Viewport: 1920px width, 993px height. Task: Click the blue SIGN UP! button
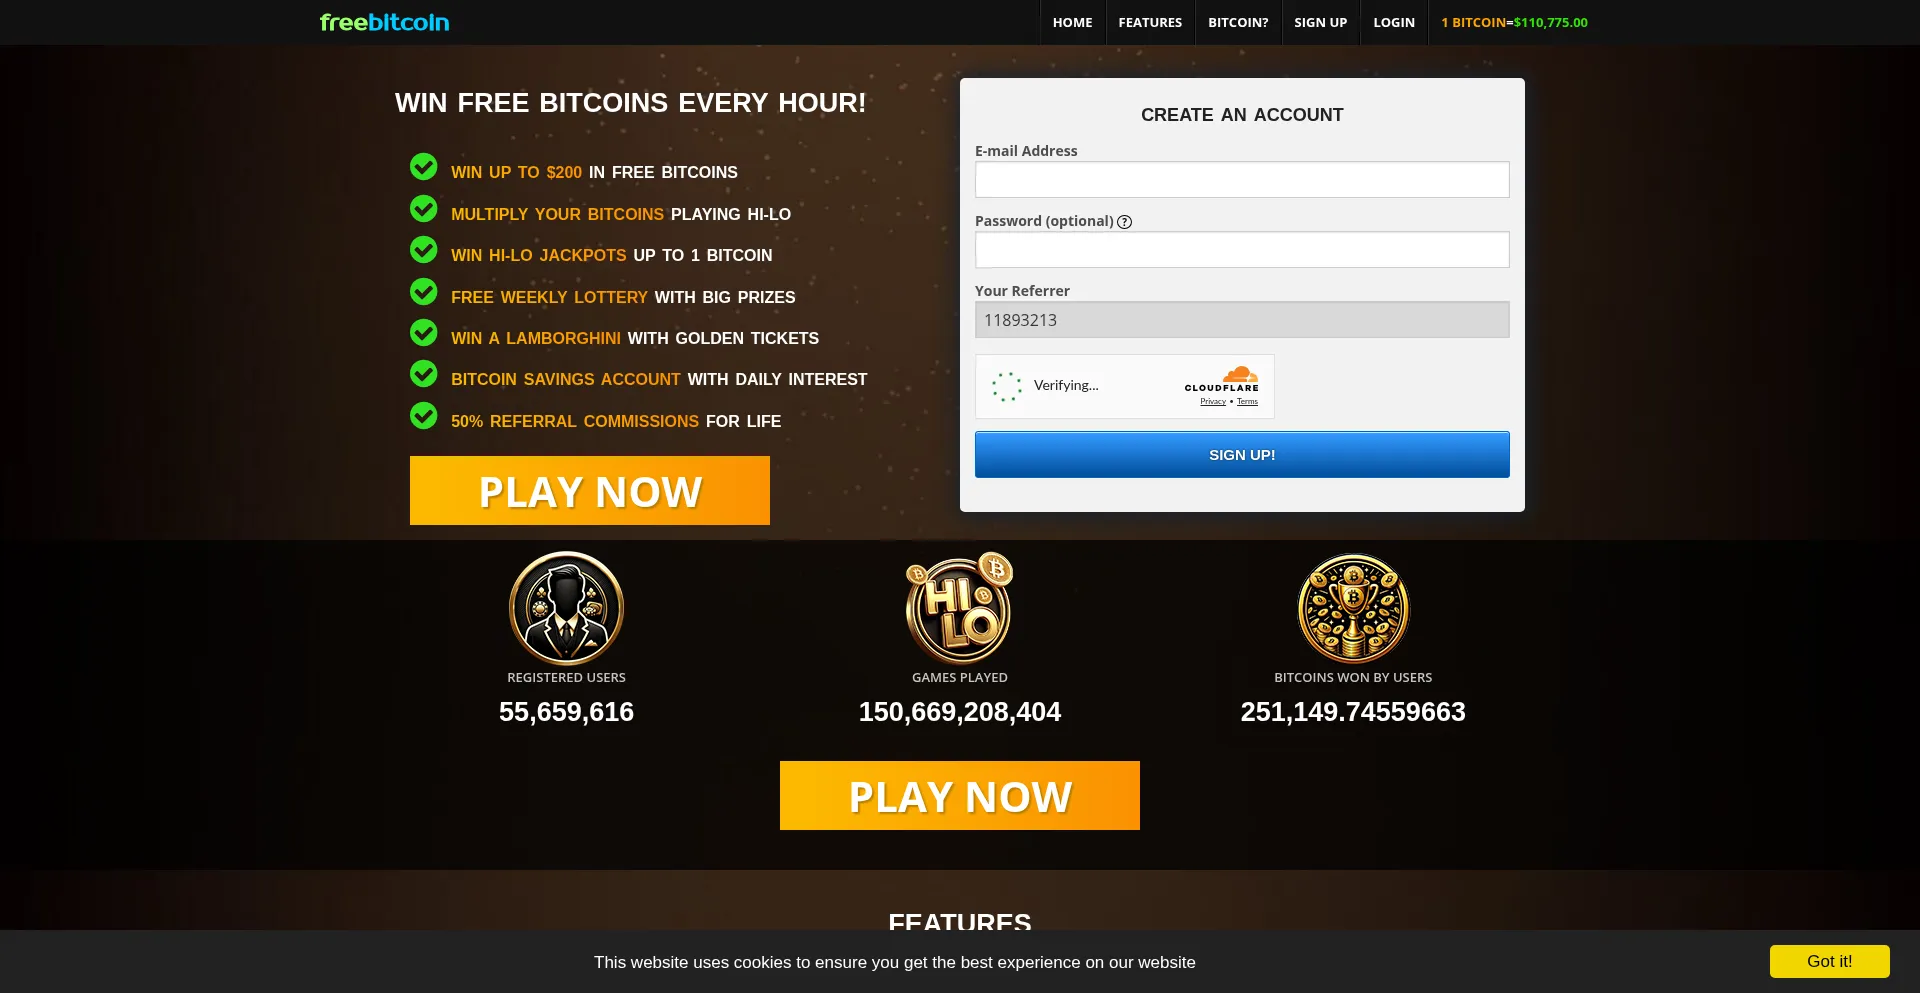[x=1242, y=455]
